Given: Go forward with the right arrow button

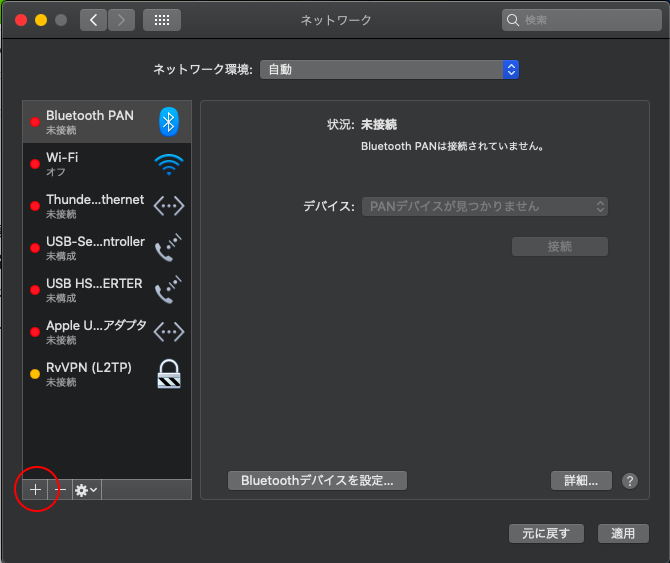Looking at the screenshot, I should (x=121, y=20).
